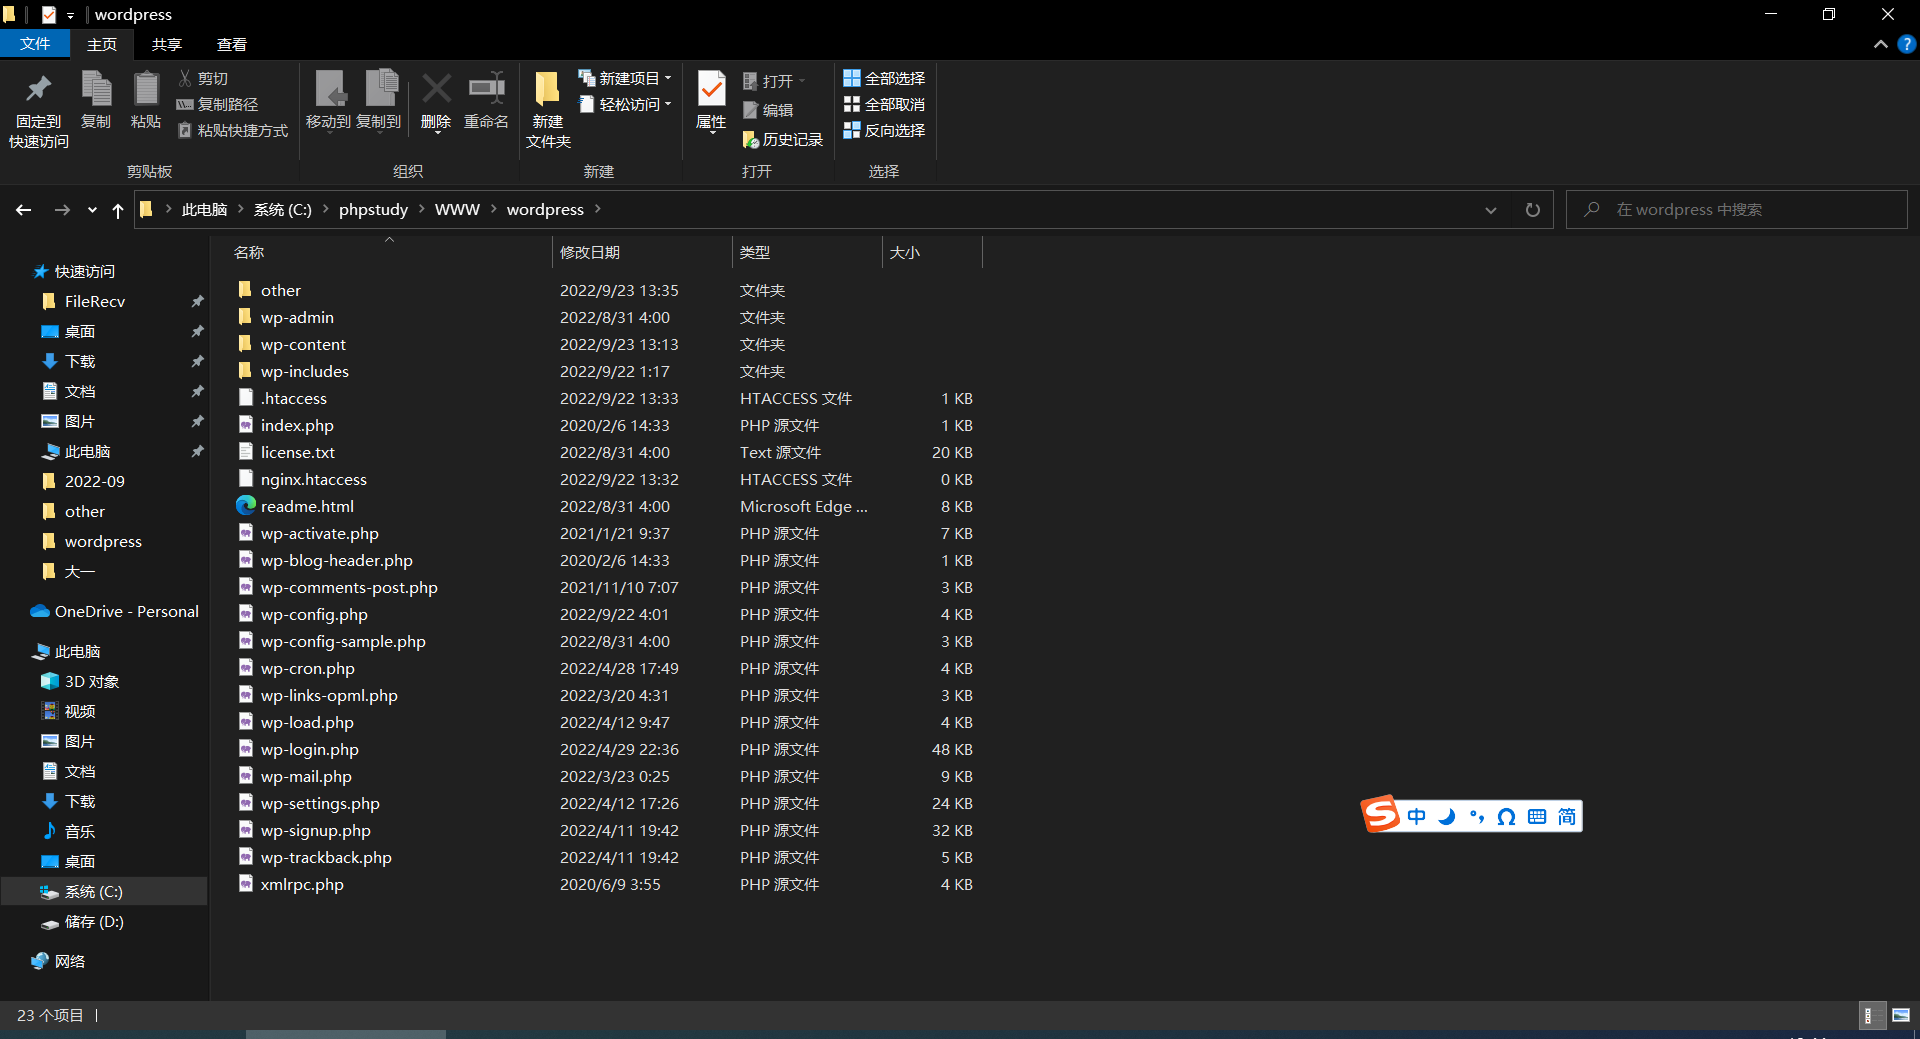Click the Delete icon in ribbon
This screenshot has height=1039, width=1920.
pos(436,90)
